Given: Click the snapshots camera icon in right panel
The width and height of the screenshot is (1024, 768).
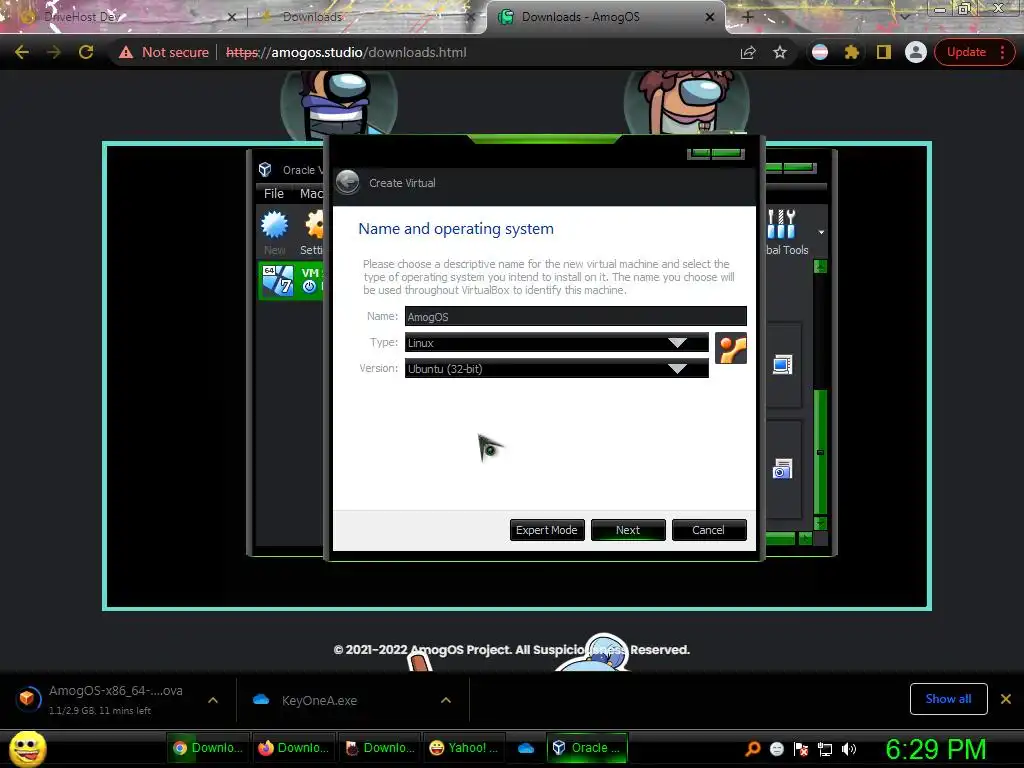Looking at the screenshot, I should pos(782,469).
